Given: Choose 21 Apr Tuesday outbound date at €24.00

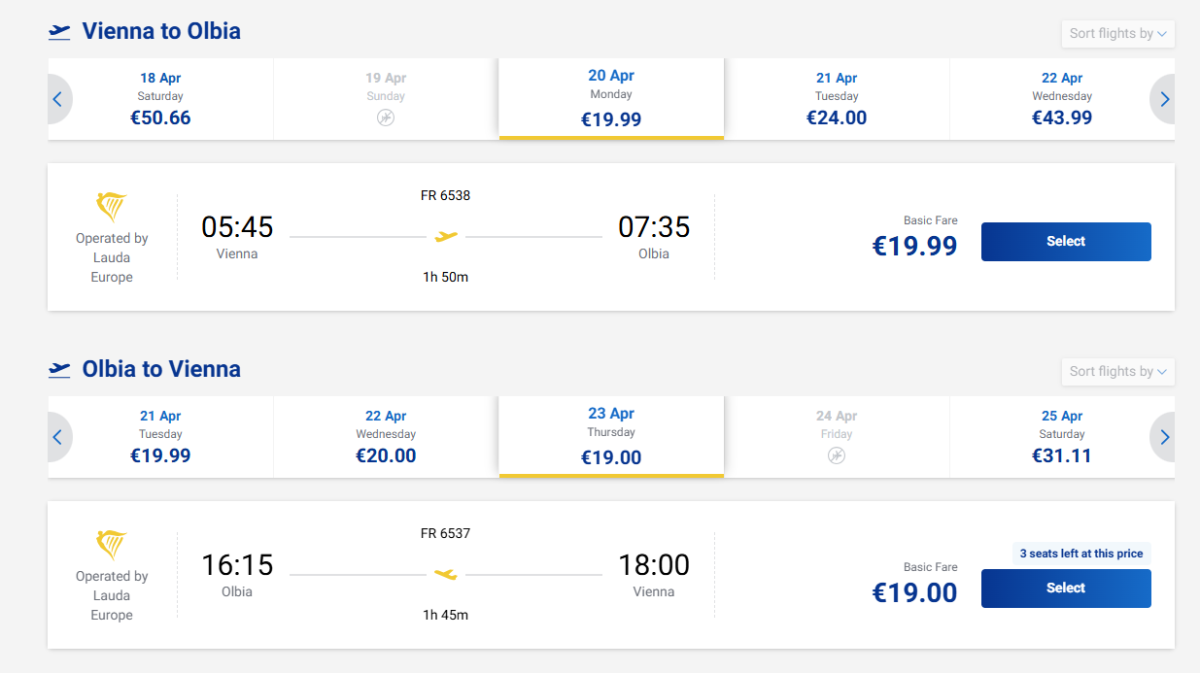Looking at the screenshot, I should tap(837, 98).
